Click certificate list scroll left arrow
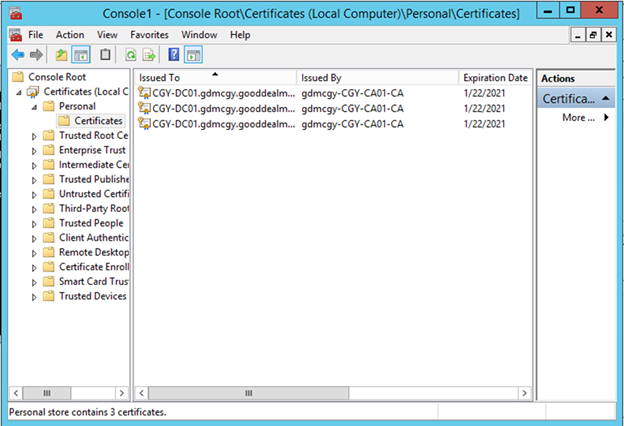 coord(141,393)
